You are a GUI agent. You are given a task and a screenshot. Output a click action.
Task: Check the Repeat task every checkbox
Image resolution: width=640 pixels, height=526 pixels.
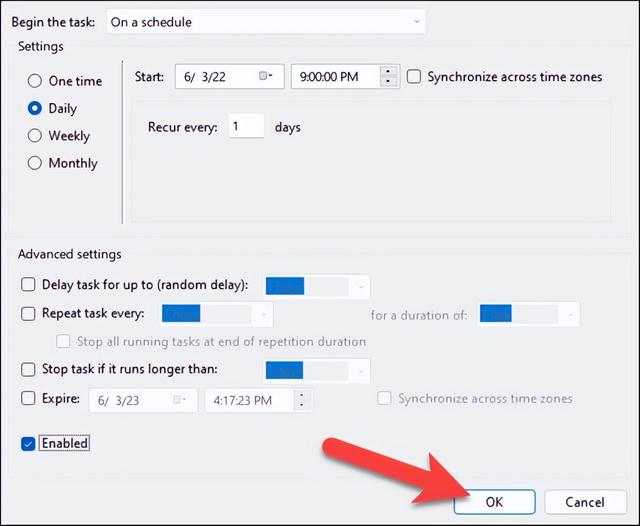coord(28,313)
